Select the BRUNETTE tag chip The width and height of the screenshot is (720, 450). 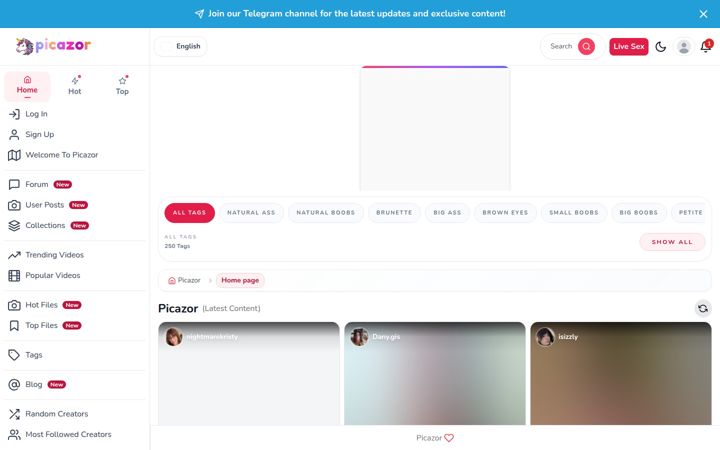pos(394,213)
